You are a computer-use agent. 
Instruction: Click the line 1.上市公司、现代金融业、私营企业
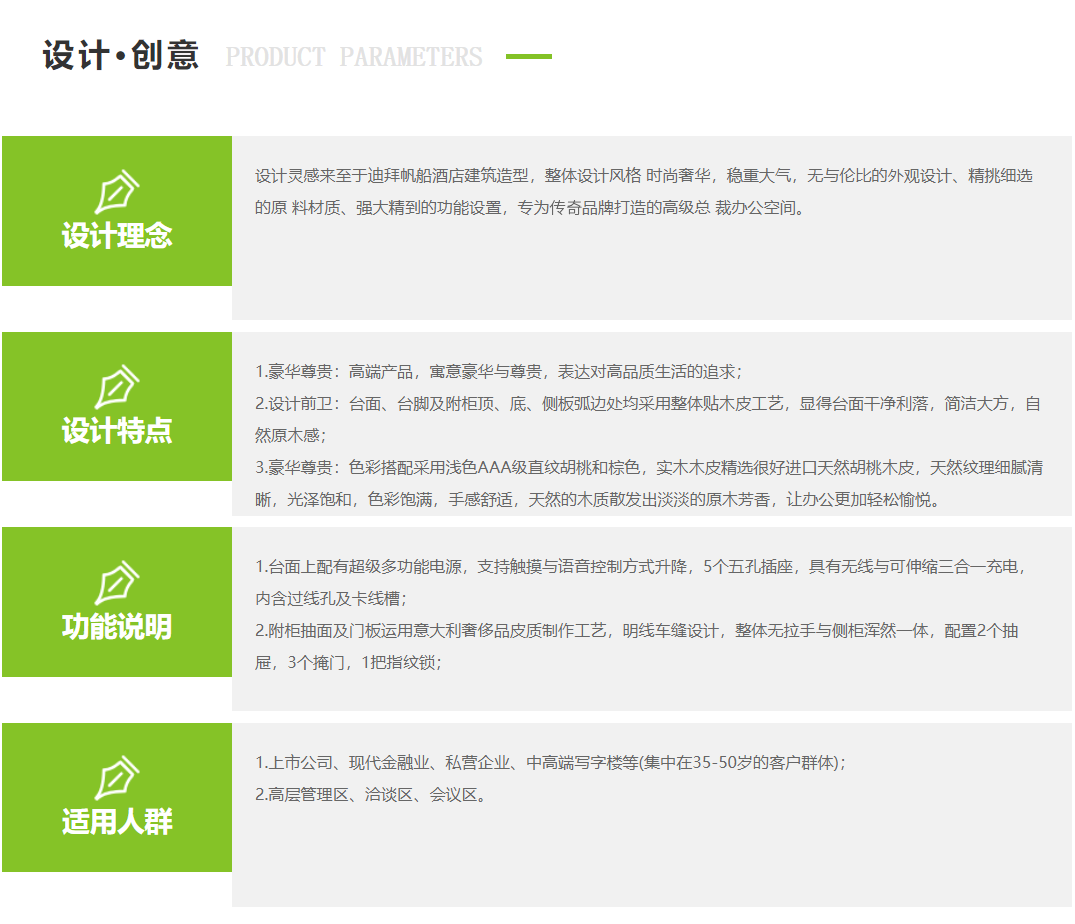[551, 762]
